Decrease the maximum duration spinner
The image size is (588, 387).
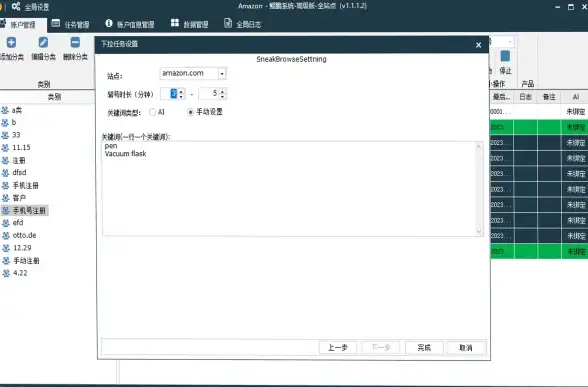click(x=222, y=96)
